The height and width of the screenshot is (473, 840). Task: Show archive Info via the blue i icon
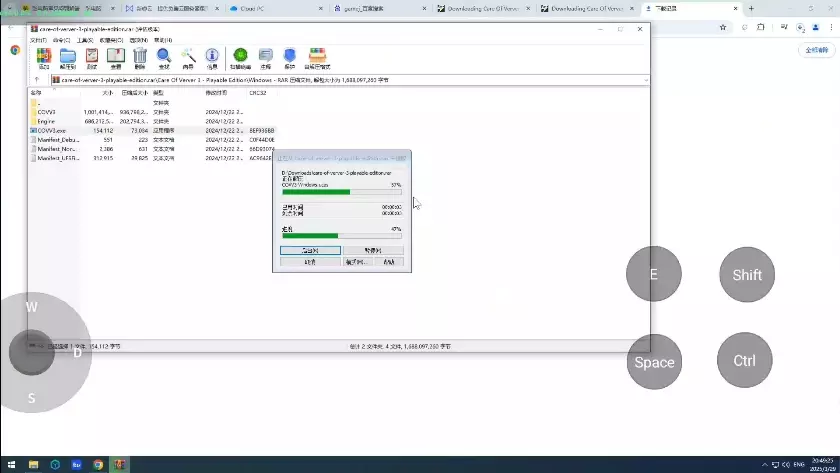click(212, 58)
